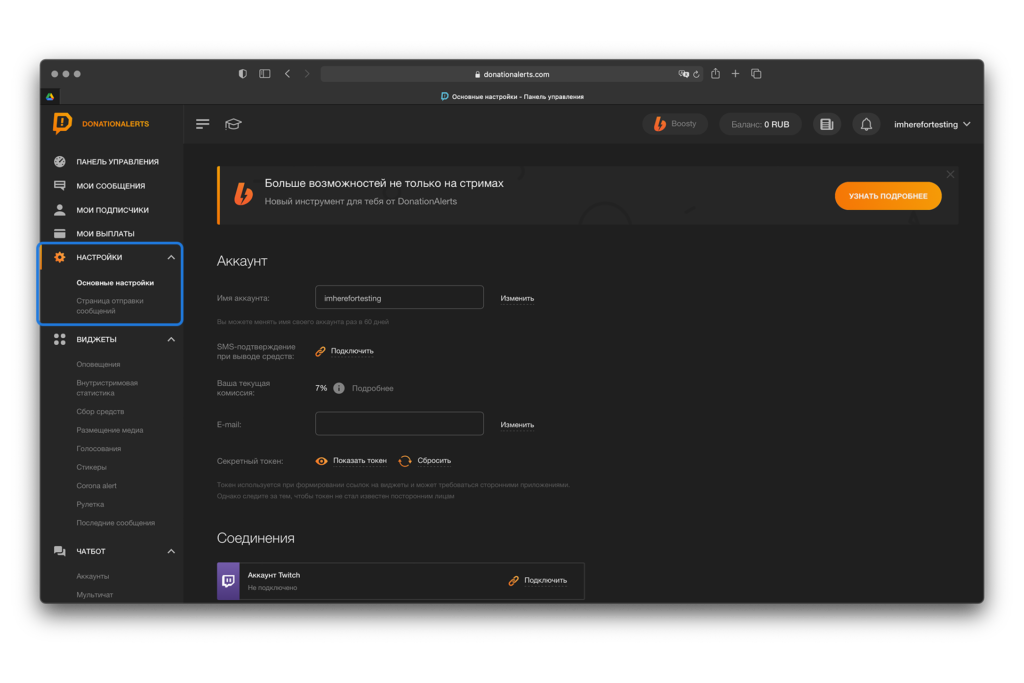Go to Мои сообщения in sidebar
The width and height of the screenshot is (1024, 683).
[110, 186]
